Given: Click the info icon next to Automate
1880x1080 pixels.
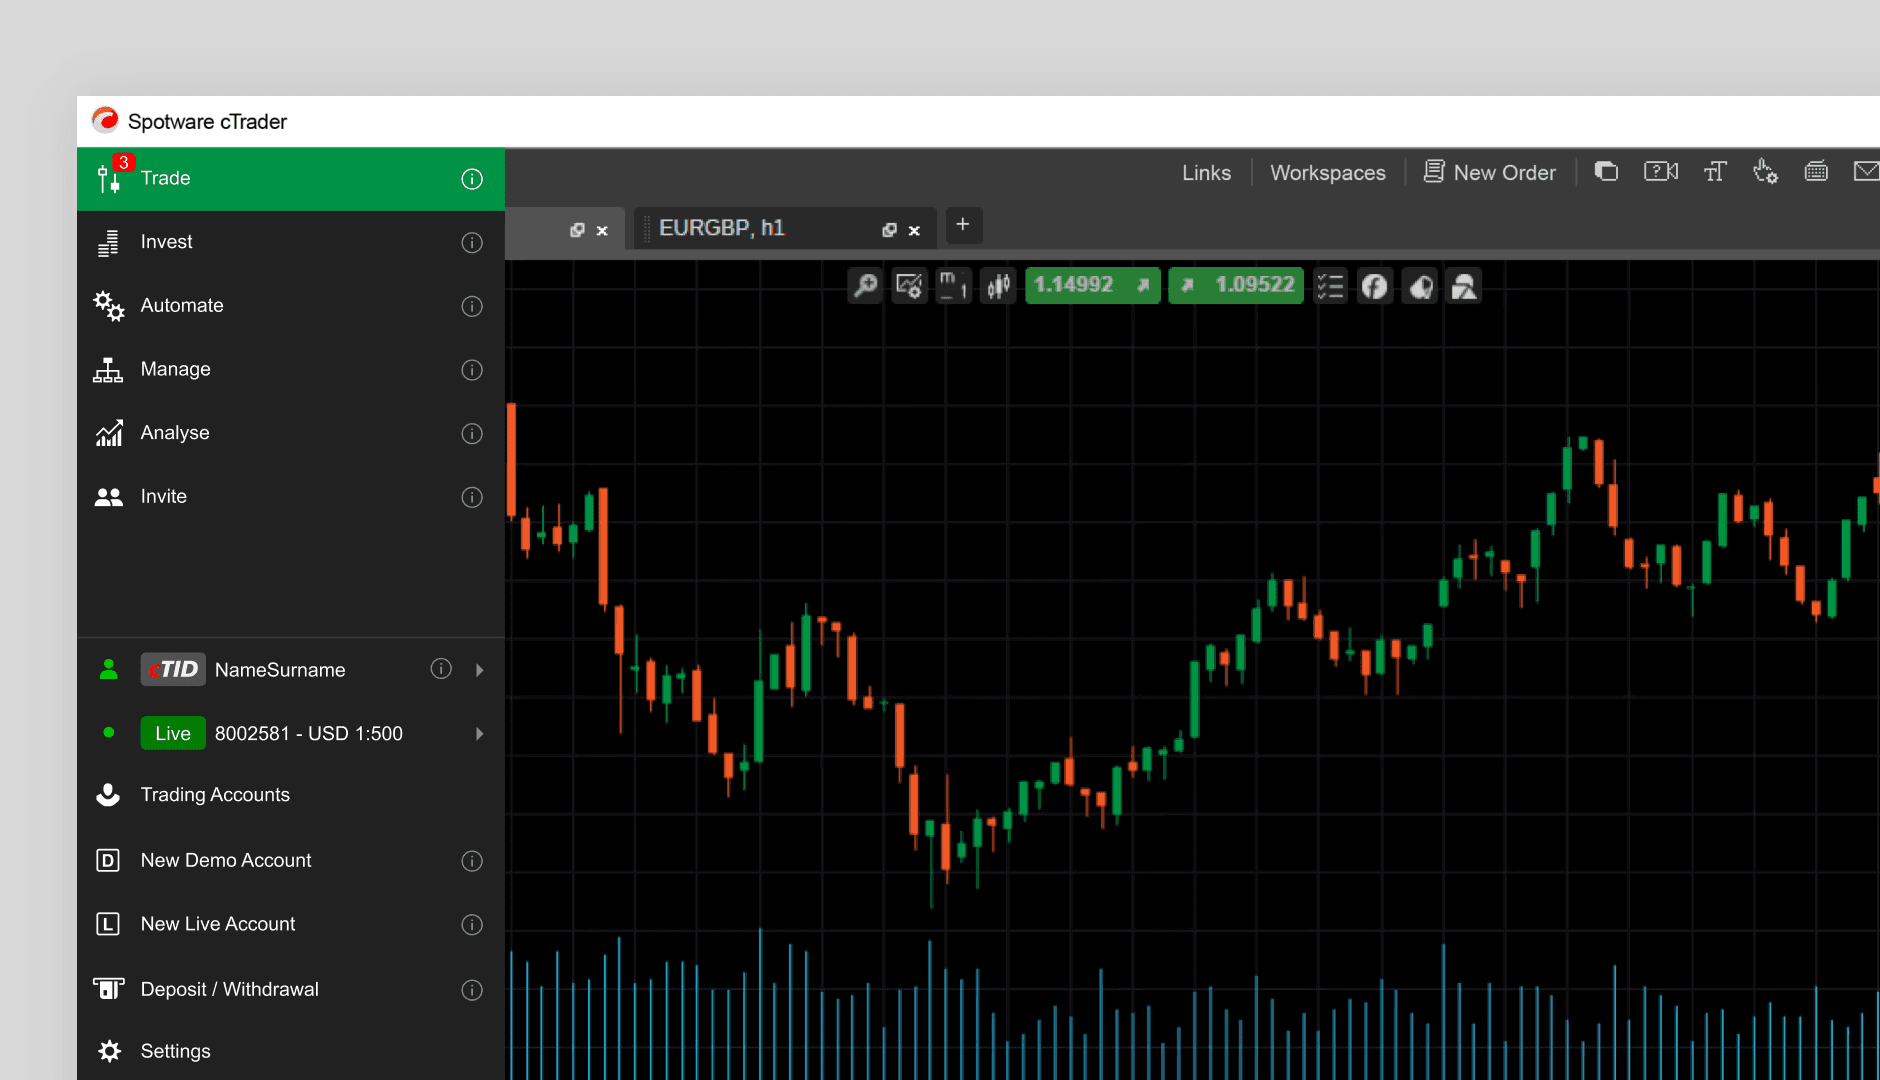Looking at the screenshot, I should click(472, 306).
